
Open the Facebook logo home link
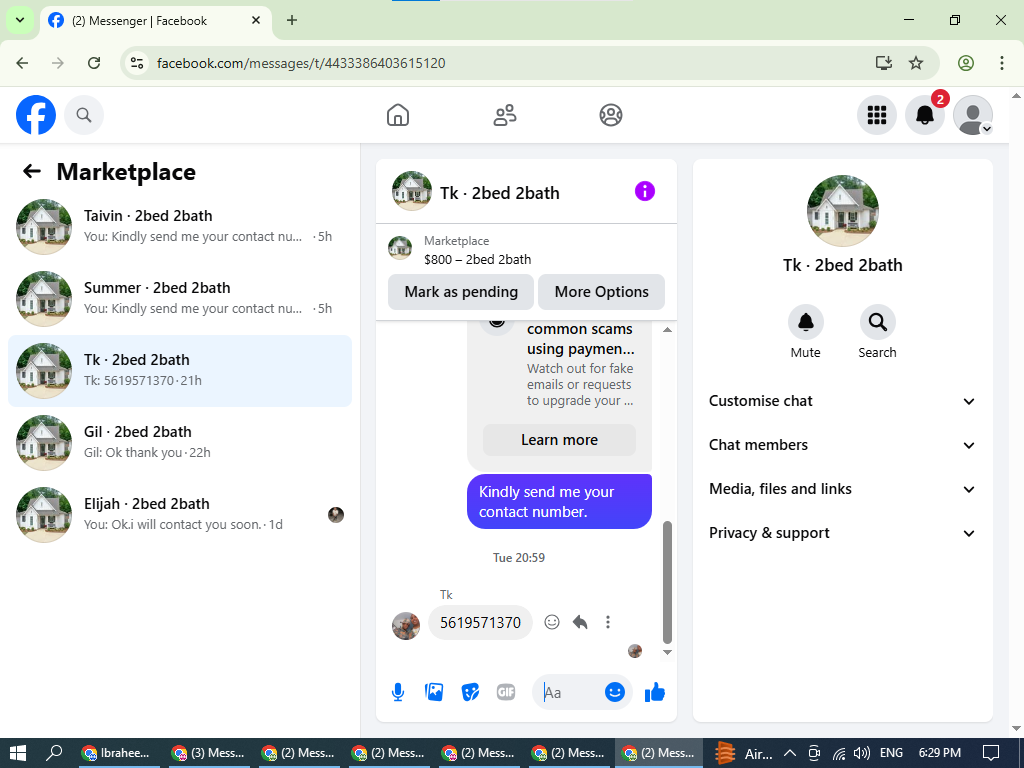click(x=36, y=115)
